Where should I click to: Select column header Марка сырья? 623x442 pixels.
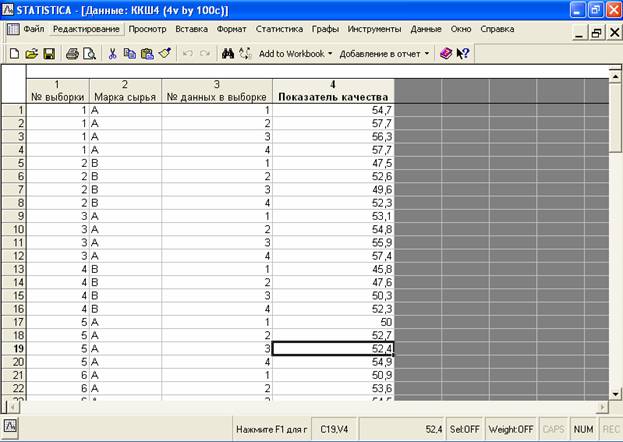click(x=125, y=91)
